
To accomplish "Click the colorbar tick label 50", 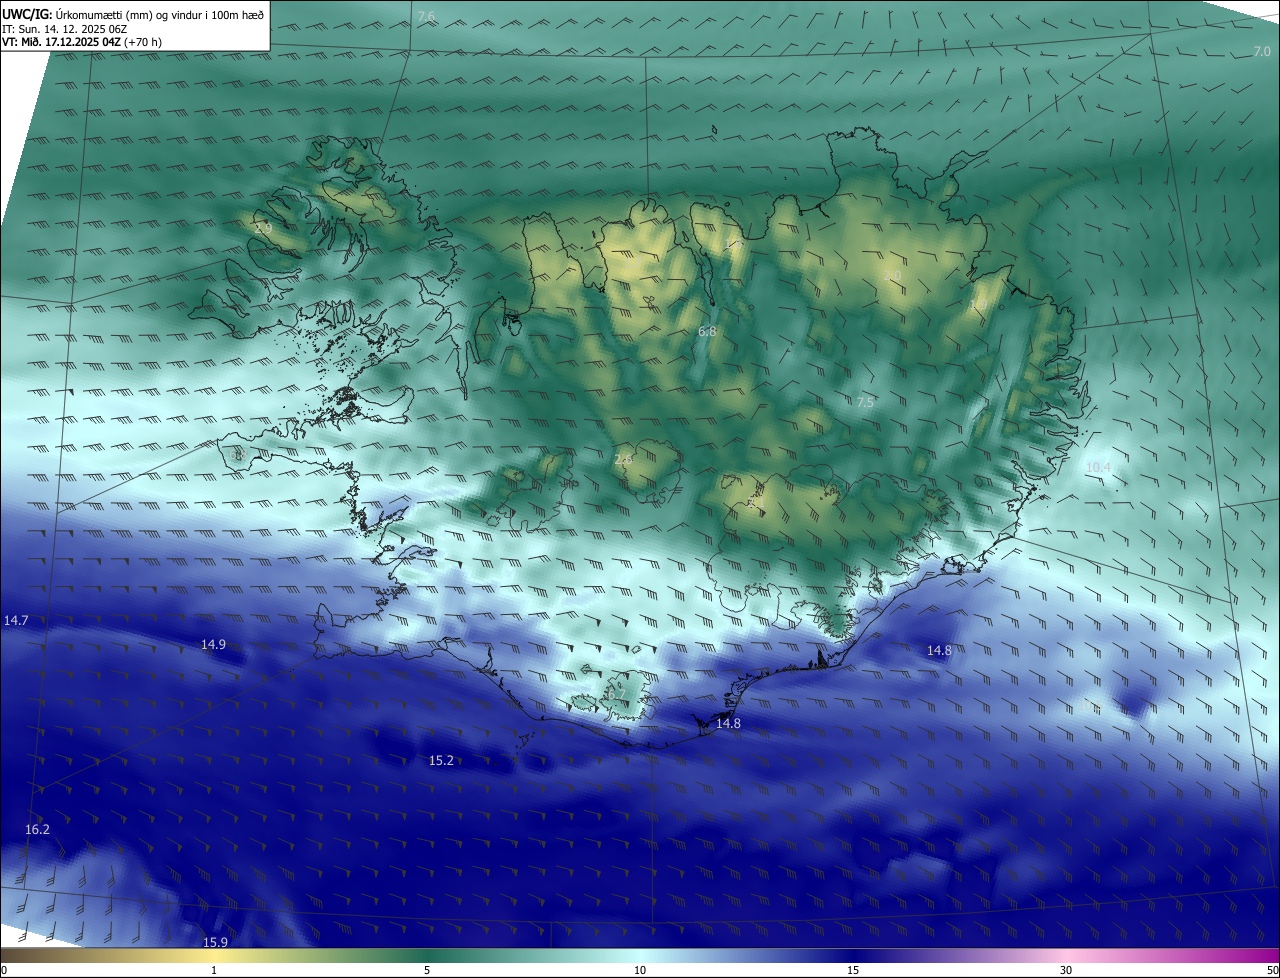I will click(1272, 970).
